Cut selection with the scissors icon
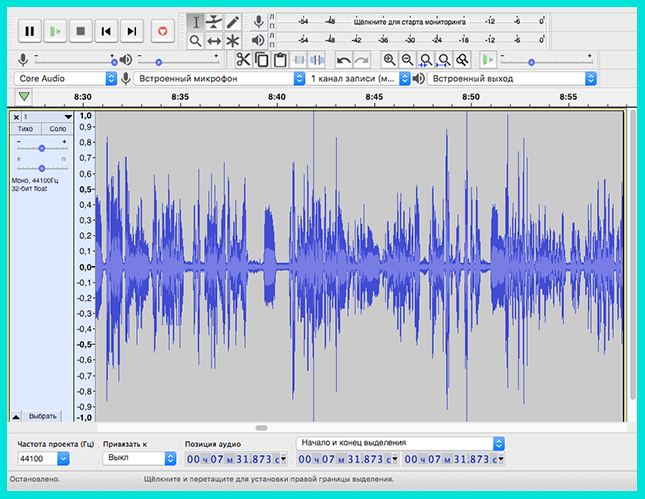This screenshot has width=645, height=499. click(x=243, y=60)
